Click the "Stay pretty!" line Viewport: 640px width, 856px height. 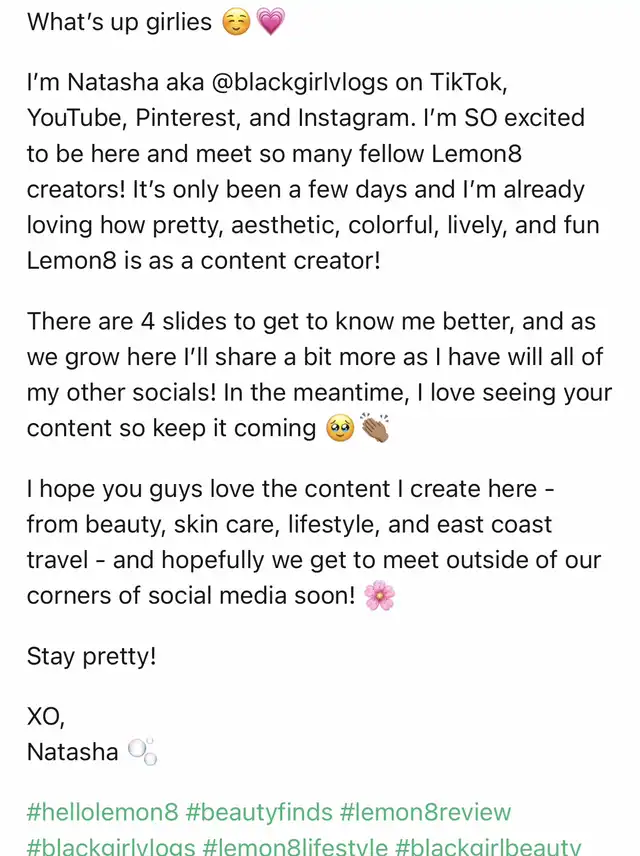pos(92,656)
